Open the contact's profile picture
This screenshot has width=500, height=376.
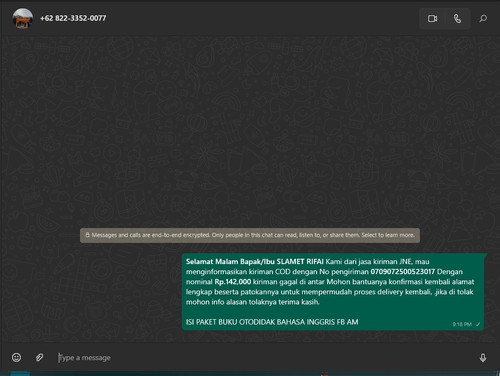(23, 18)
